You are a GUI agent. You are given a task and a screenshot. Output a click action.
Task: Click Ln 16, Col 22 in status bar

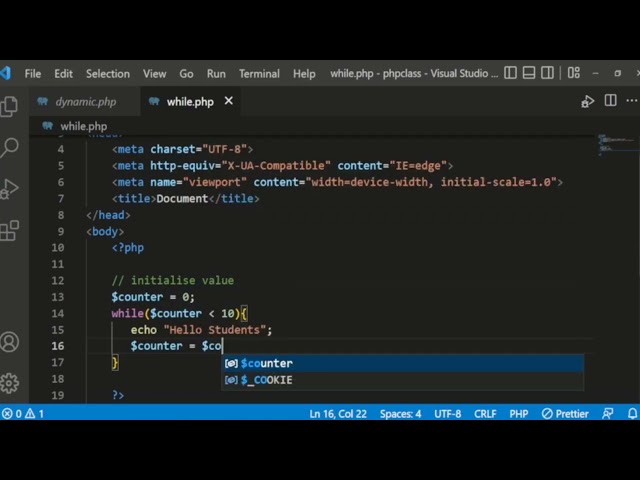[338, 414]
